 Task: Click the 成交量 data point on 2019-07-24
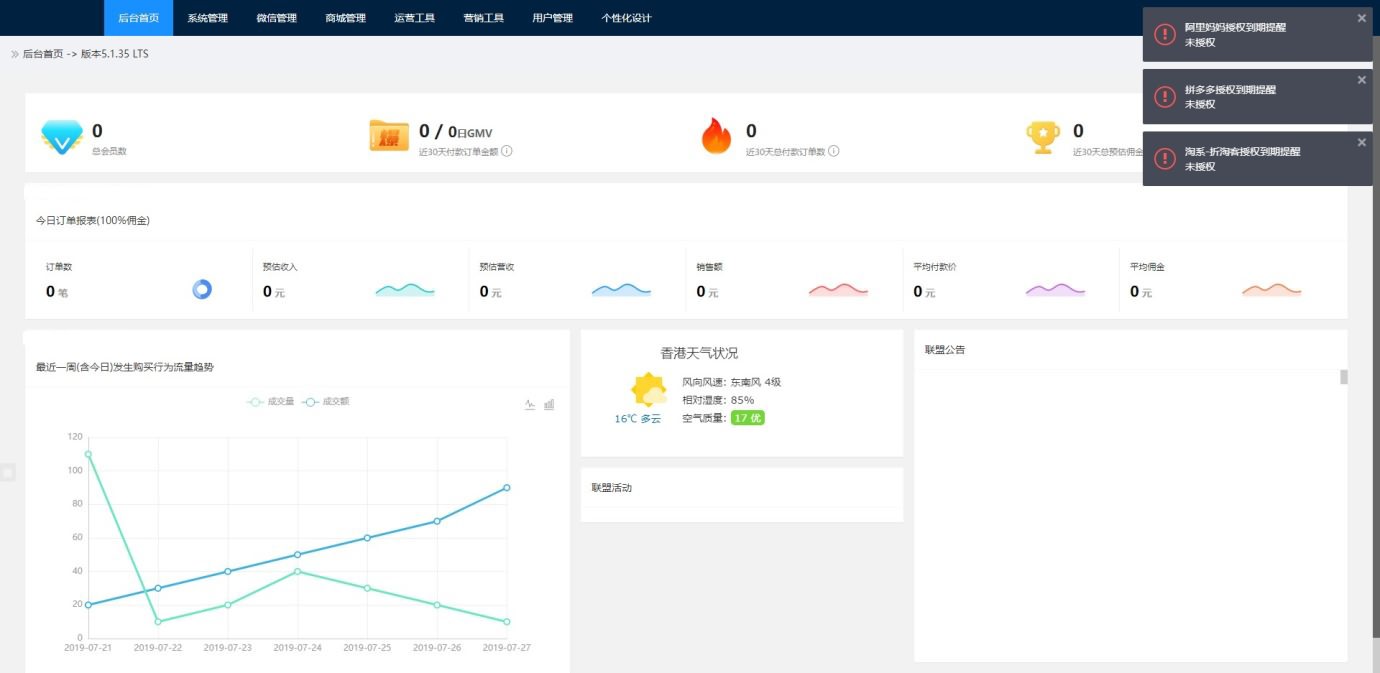pyautogui.click(x=298, y=571)
